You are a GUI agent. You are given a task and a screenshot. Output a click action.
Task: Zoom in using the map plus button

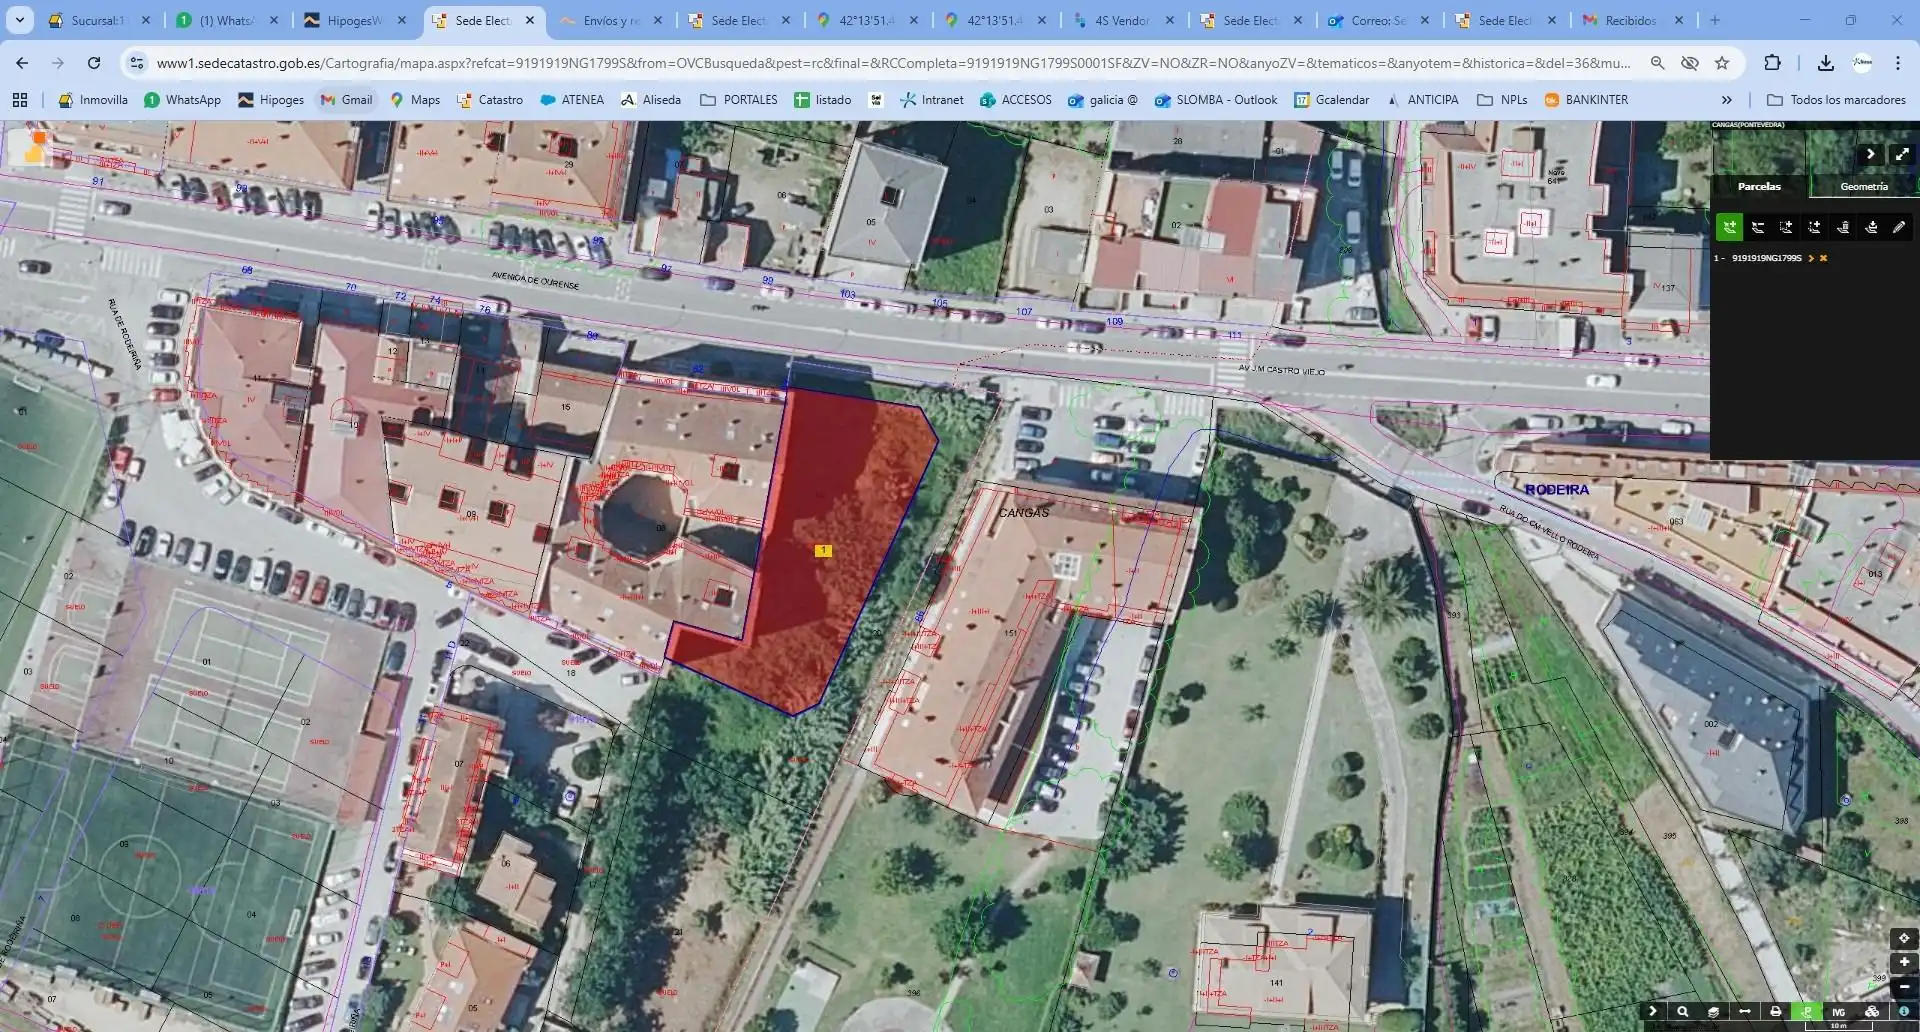tap(1904, 962)
